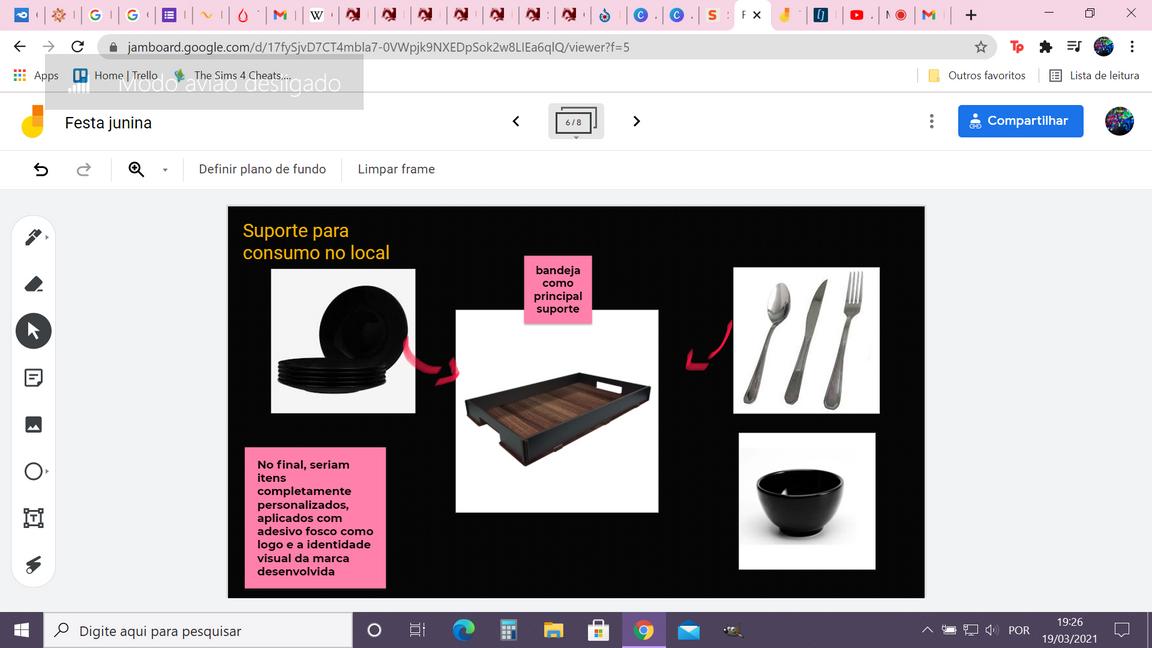Select the Pen drawing tool
This screenshot has height=648, width=1152.
pos(33,237)
